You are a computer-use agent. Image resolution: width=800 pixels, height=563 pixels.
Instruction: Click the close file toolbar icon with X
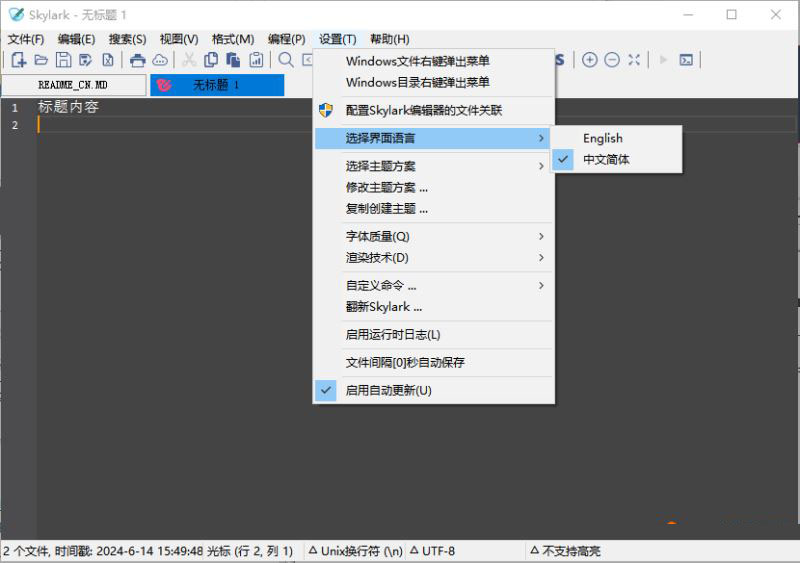click(108, 60)
